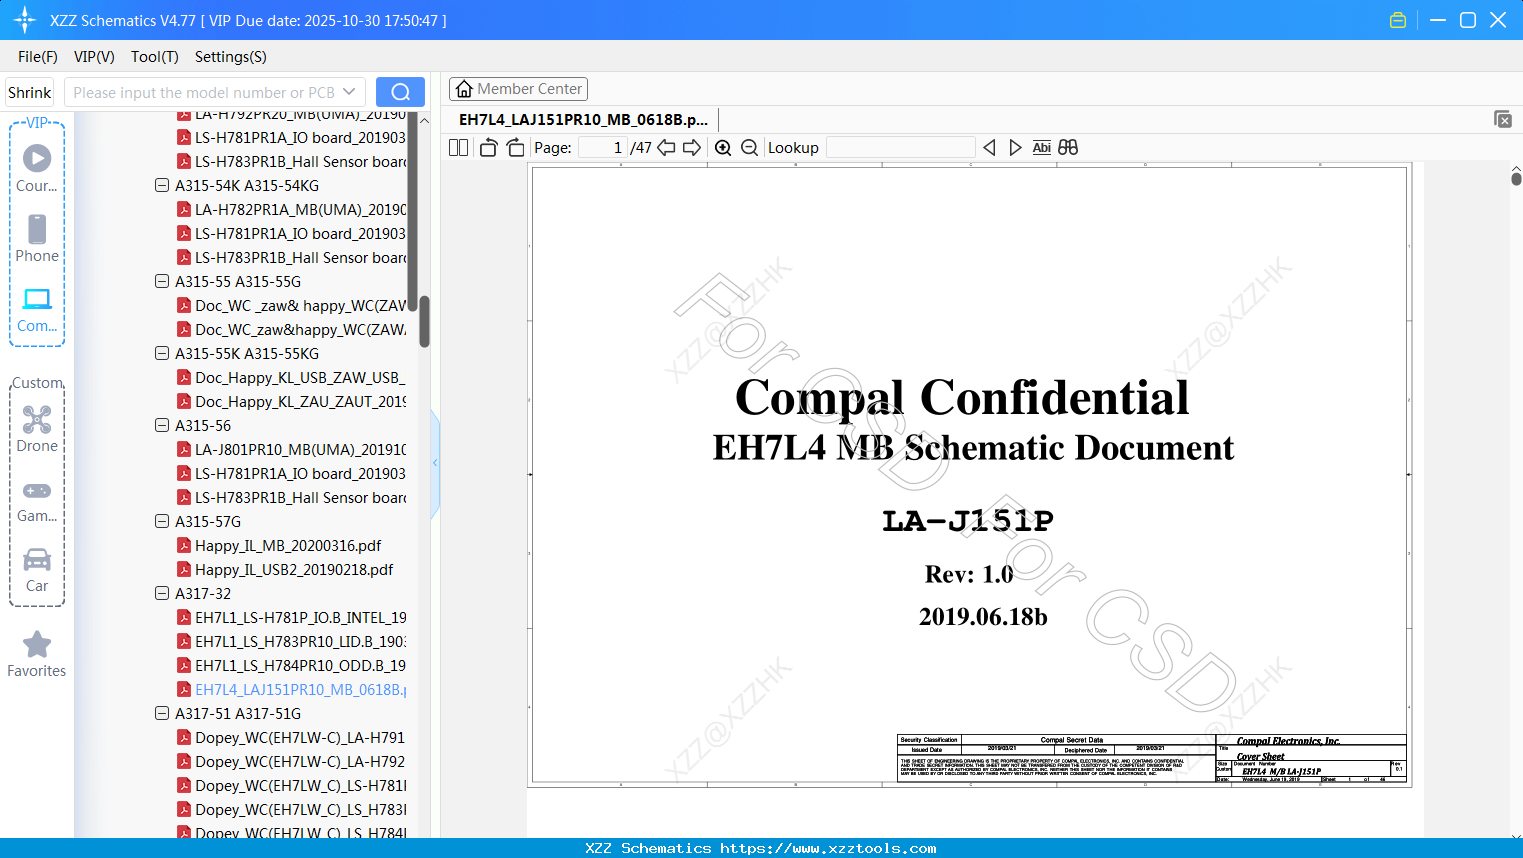This screenshot has height=858, width=1523.
Task: Click the Lookup text field
Action: tap(901, 148)
